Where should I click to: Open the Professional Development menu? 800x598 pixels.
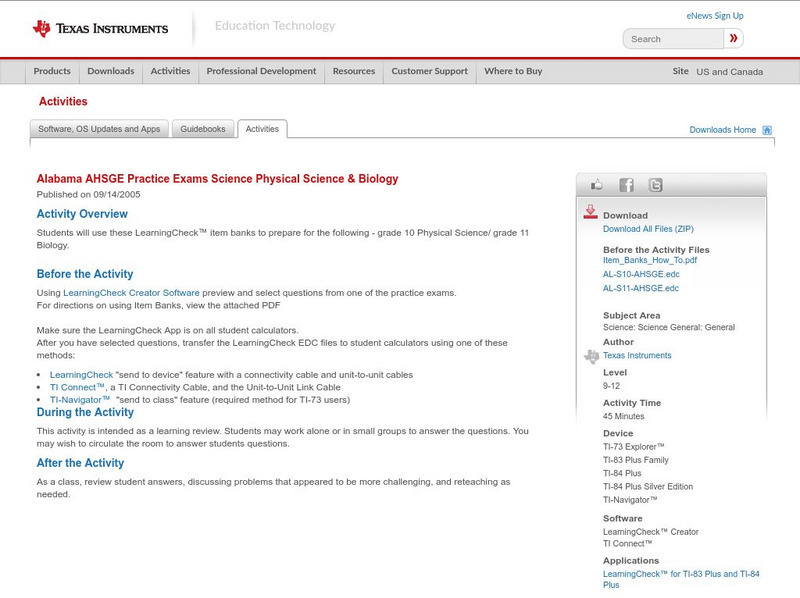point(261,71)
